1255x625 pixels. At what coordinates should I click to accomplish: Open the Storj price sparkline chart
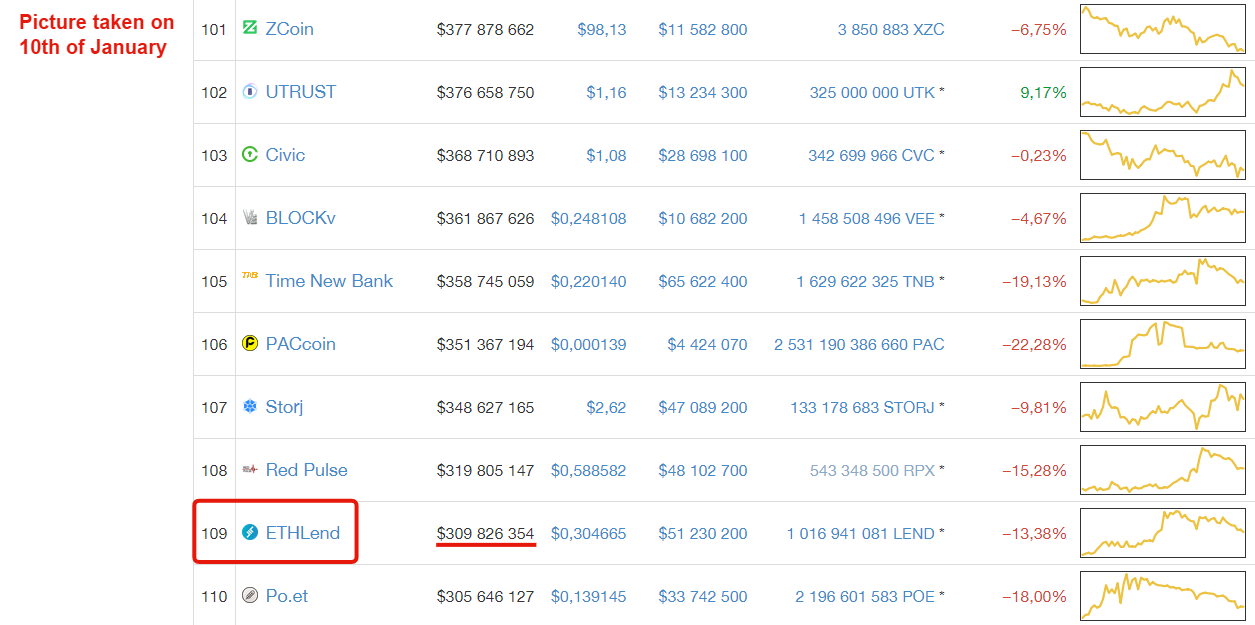coord(1163,407)
